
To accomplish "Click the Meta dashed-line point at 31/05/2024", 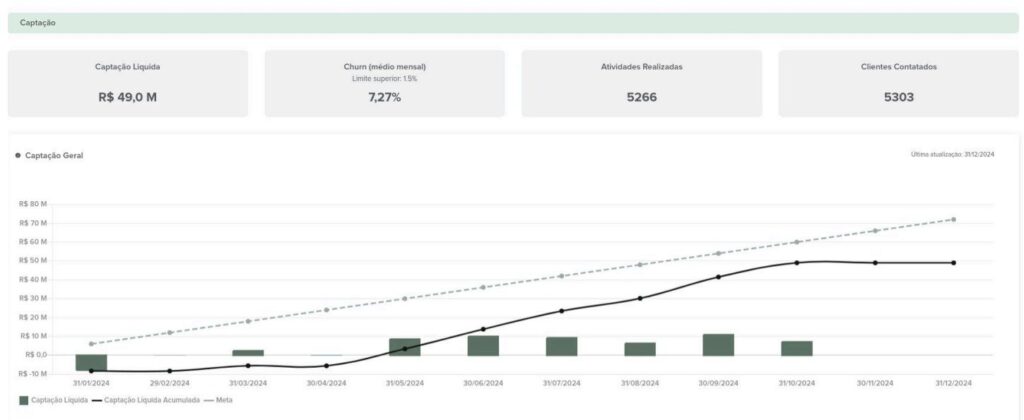I will point(405,299).
